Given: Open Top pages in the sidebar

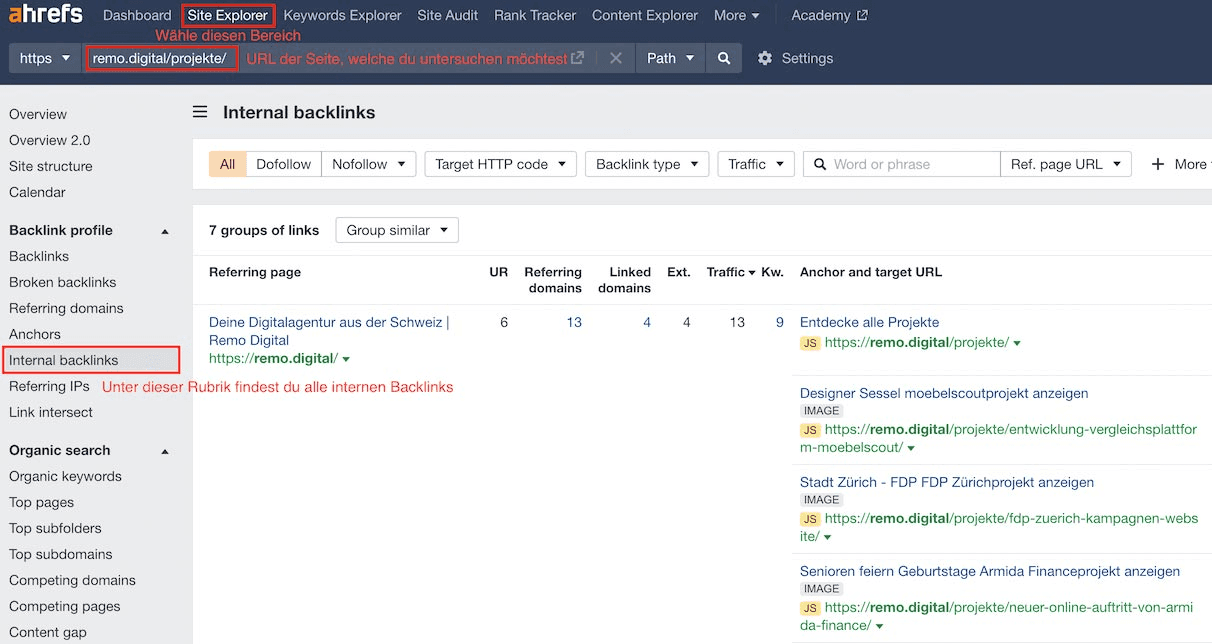Looking at the screenshot, I should 41,502.
